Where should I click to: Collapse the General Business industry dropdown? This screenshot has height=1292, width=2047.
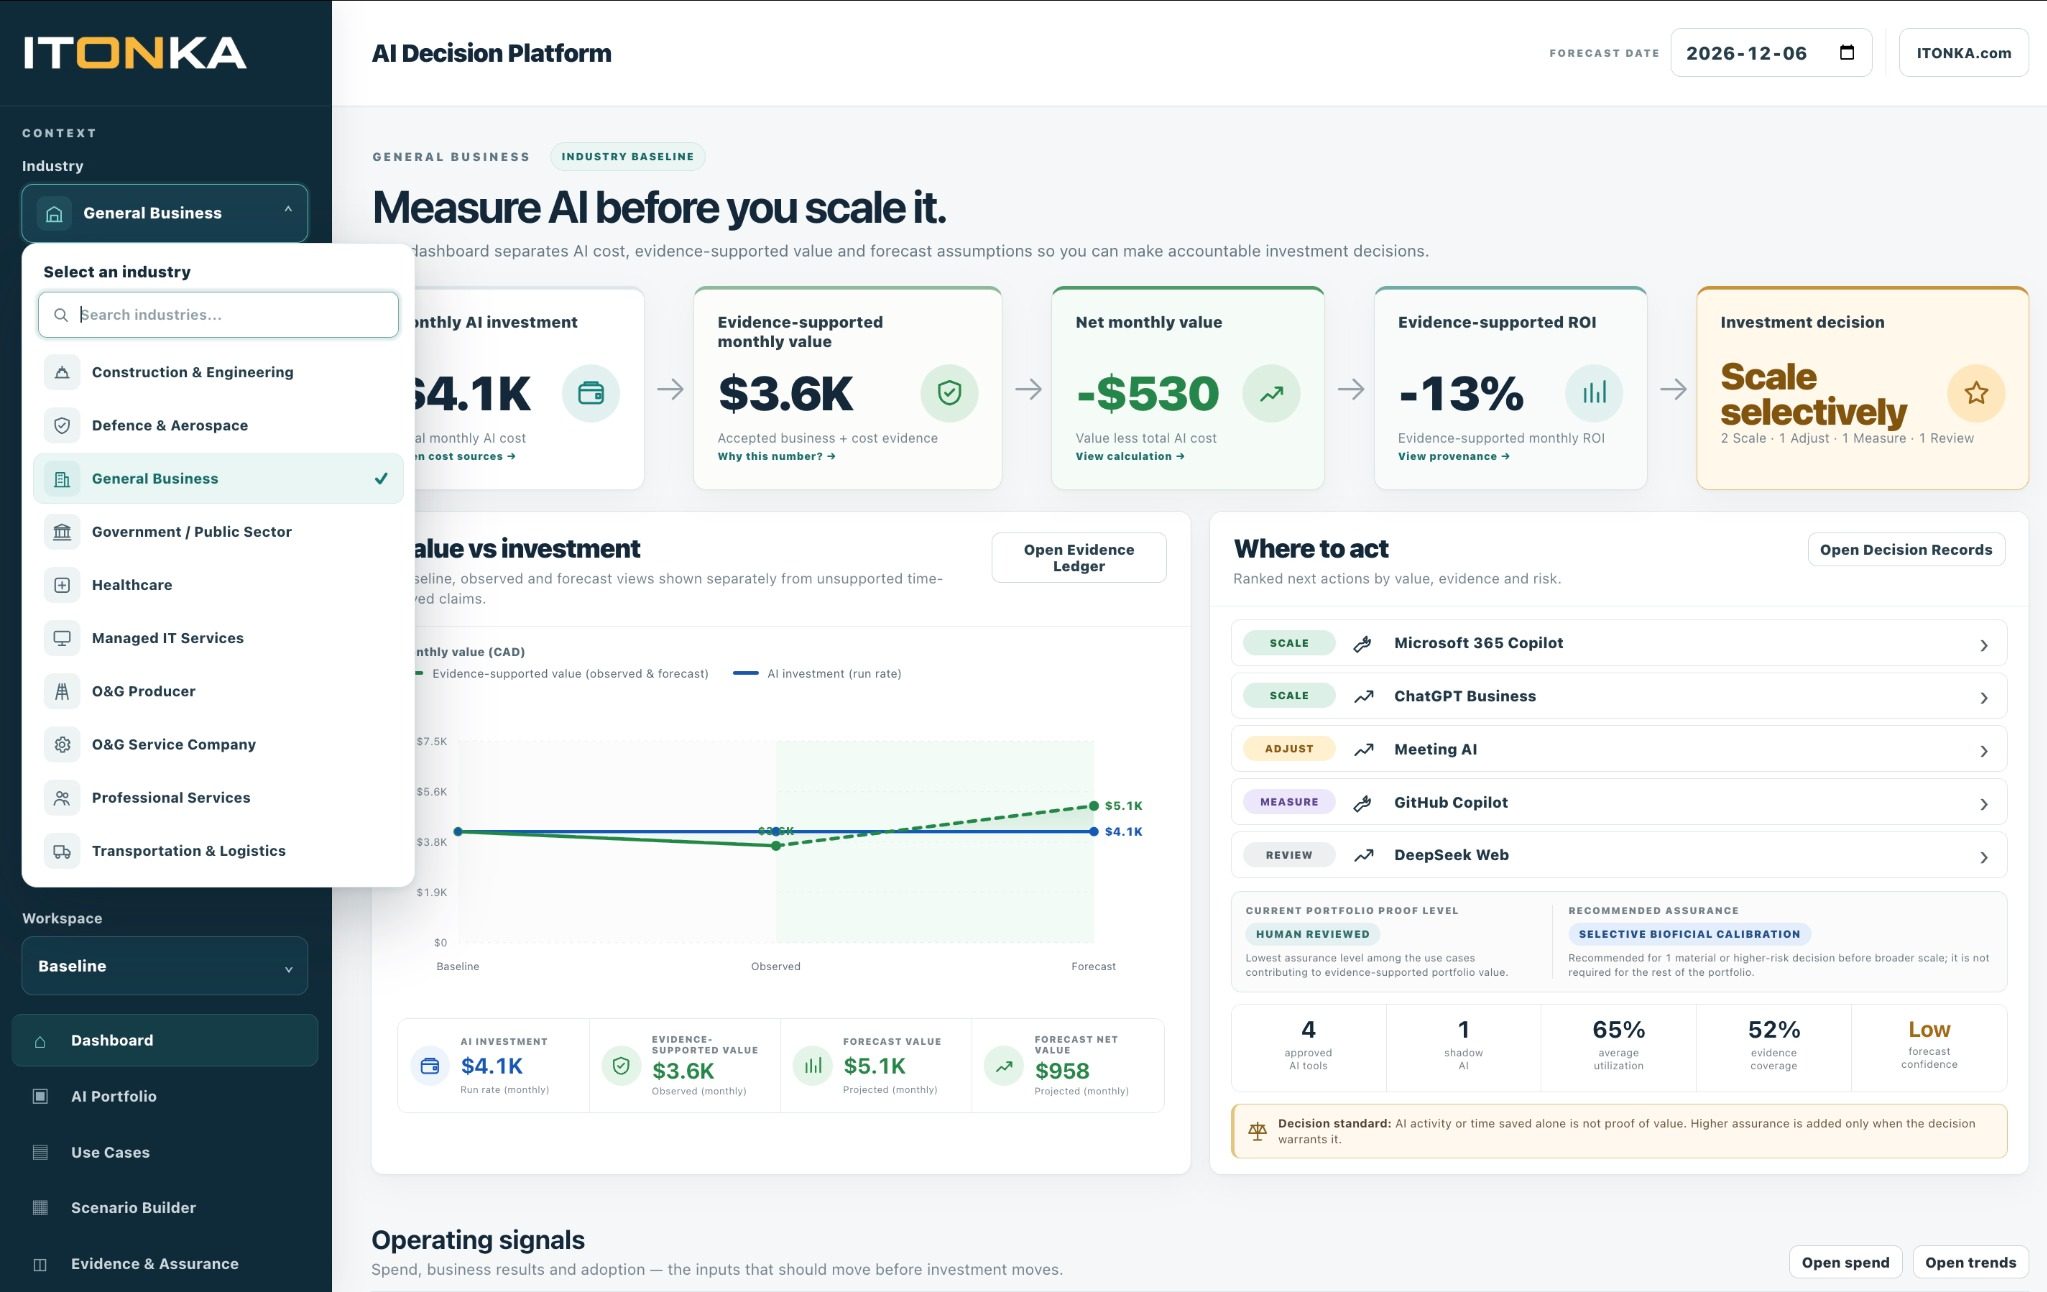click(x=165, y=213)
